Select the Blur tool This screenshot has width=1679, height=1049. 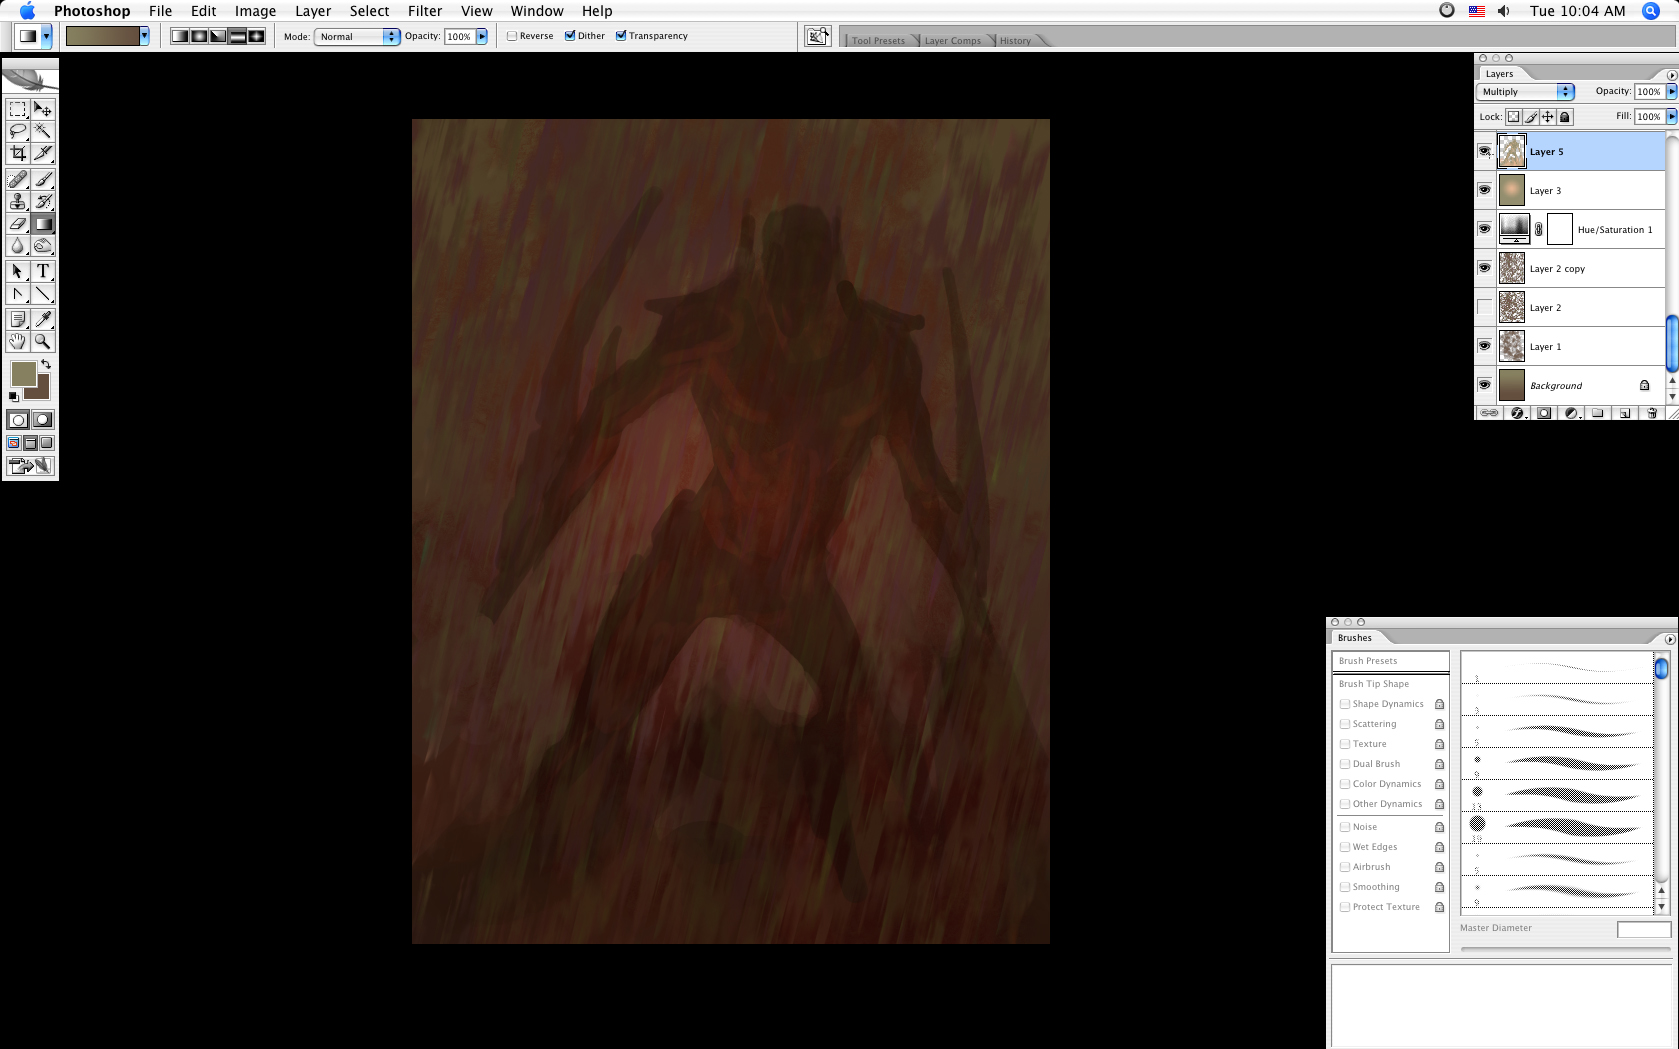[18, 245]
